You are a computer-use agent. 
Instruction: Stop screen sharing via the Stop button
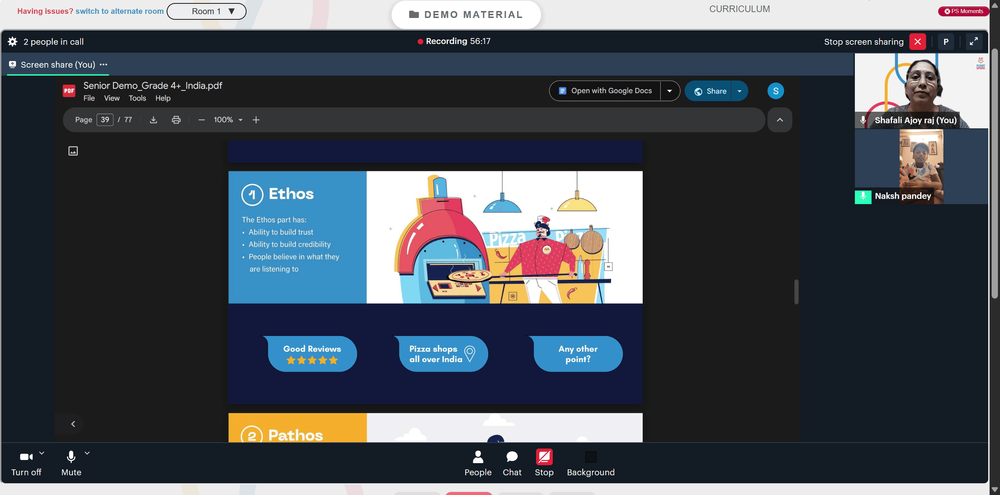point(544,463)
